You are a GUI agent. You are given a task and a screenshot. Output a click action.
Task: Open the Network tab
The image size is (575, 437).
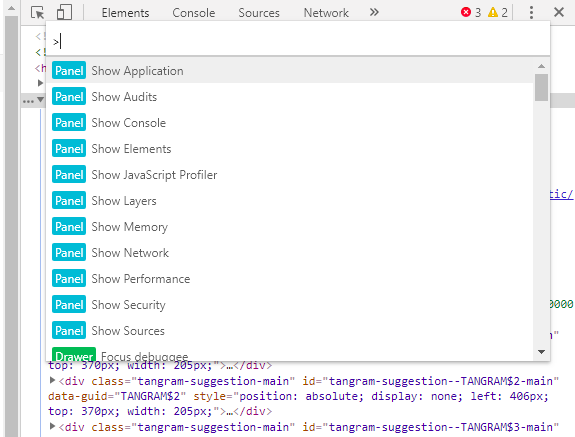(x=326, y=13)
